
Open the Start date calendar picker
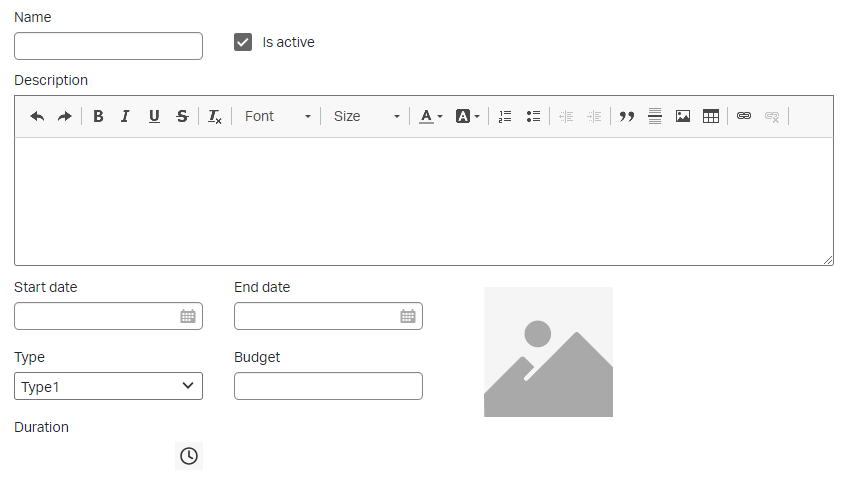(188, 316)
